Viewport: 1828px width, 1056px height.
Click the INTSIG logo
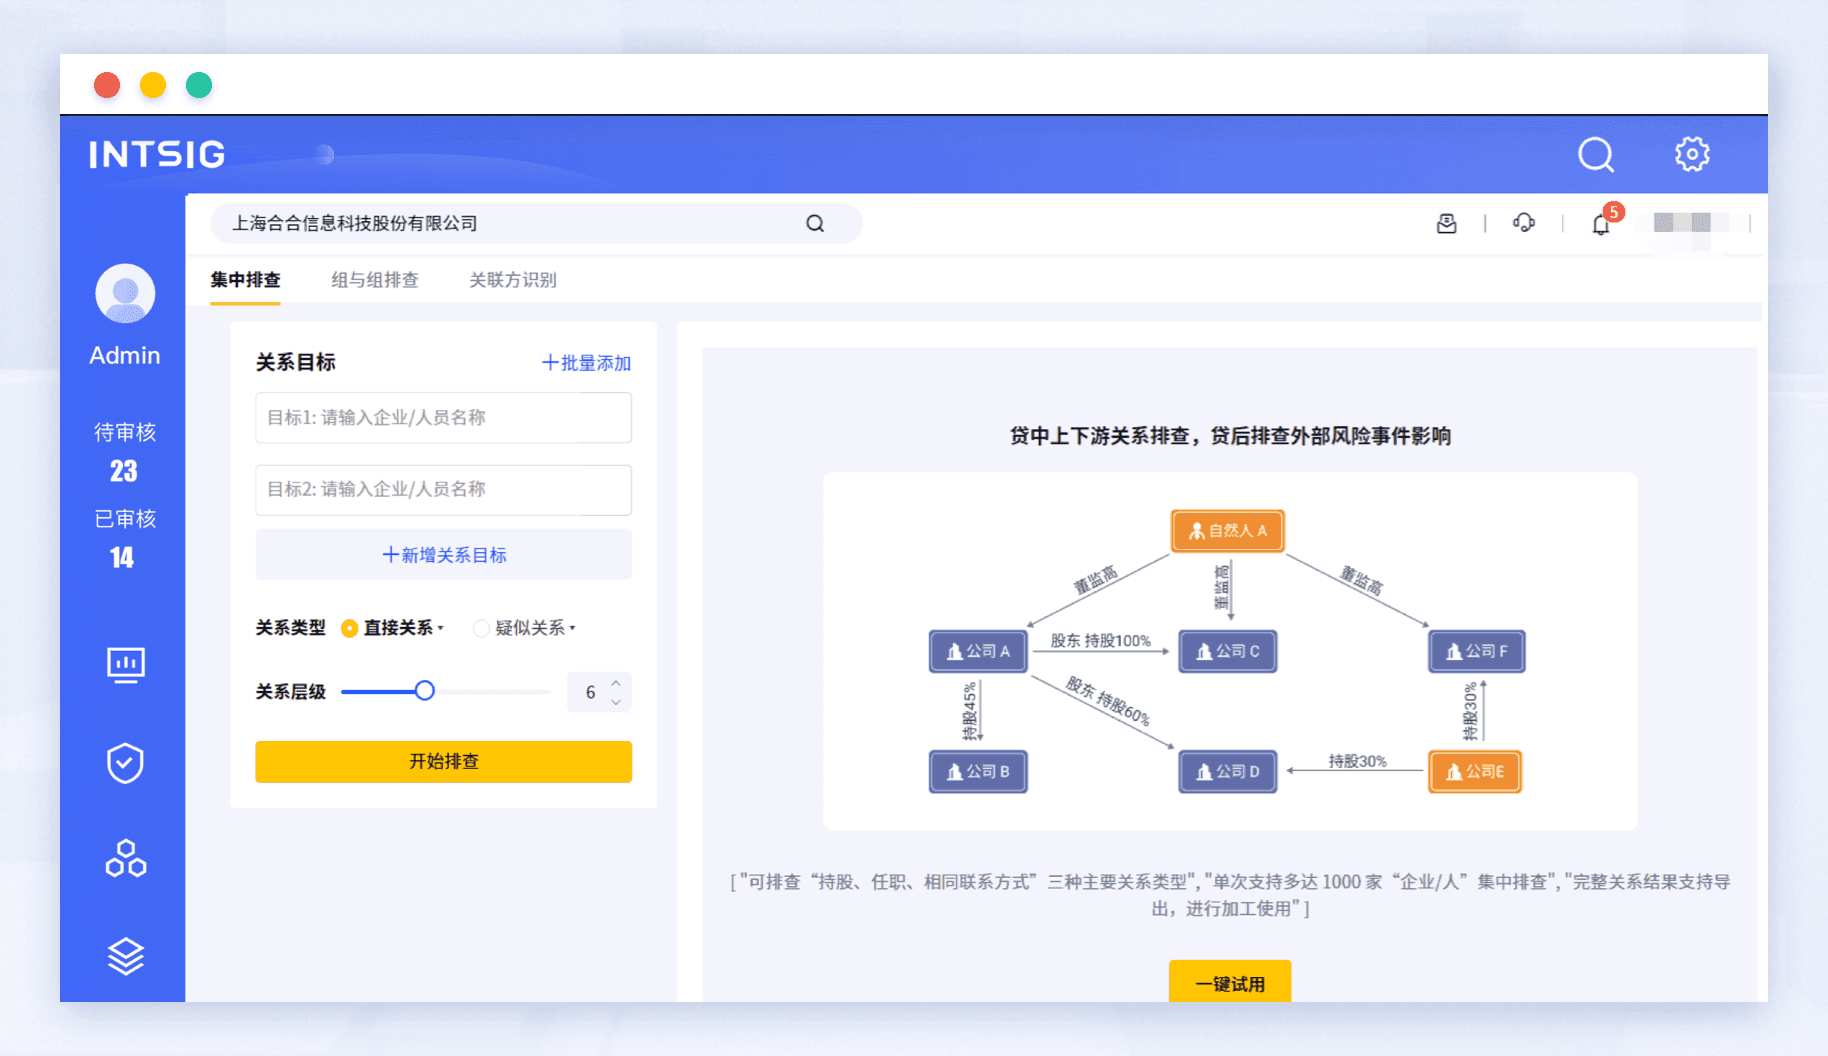157,155
